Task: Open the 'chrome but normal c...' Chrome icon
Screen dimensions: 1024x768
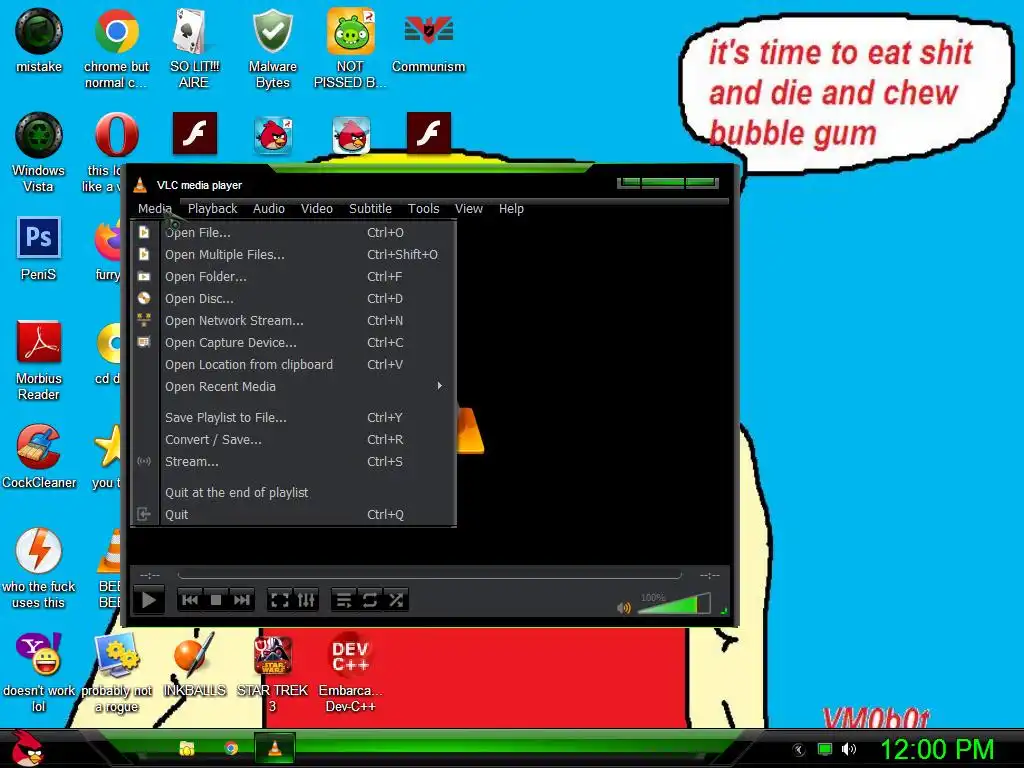Action: [x=116, y=48]
